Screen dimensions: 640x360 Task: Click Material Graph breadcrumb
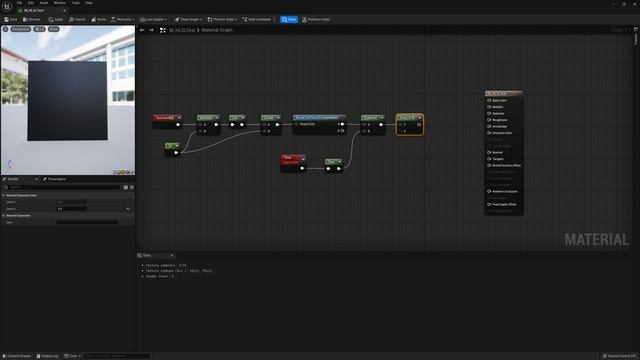click(x=217, y=30)
